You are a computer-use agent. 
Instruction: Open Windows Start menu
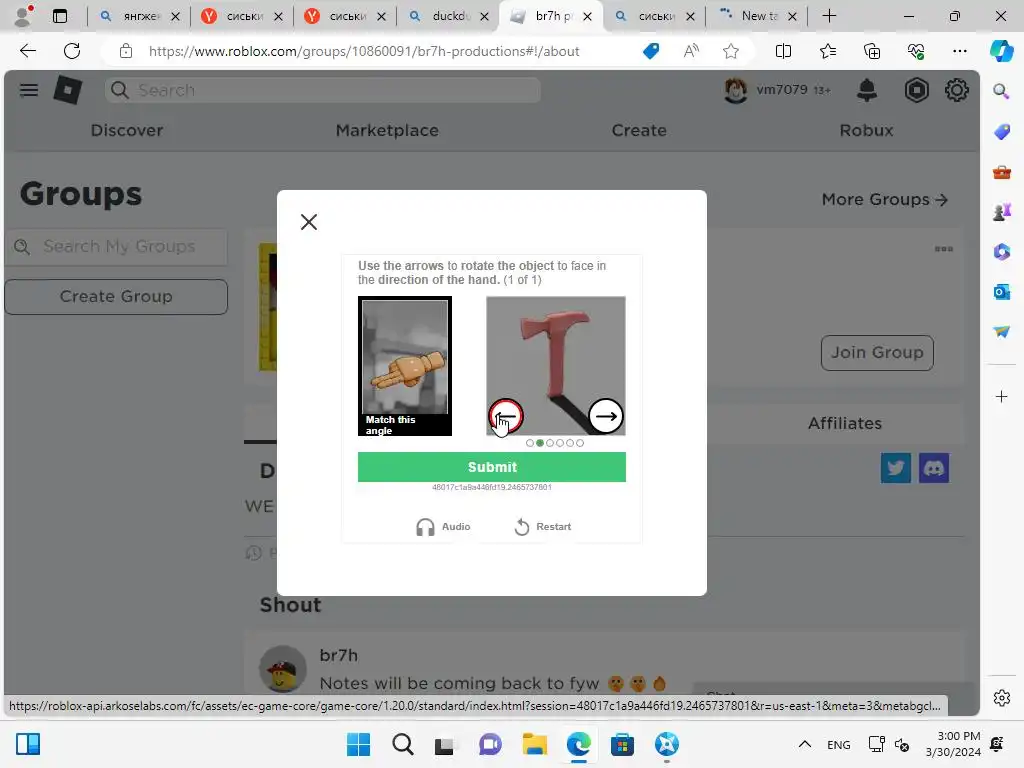coord(358,744)
